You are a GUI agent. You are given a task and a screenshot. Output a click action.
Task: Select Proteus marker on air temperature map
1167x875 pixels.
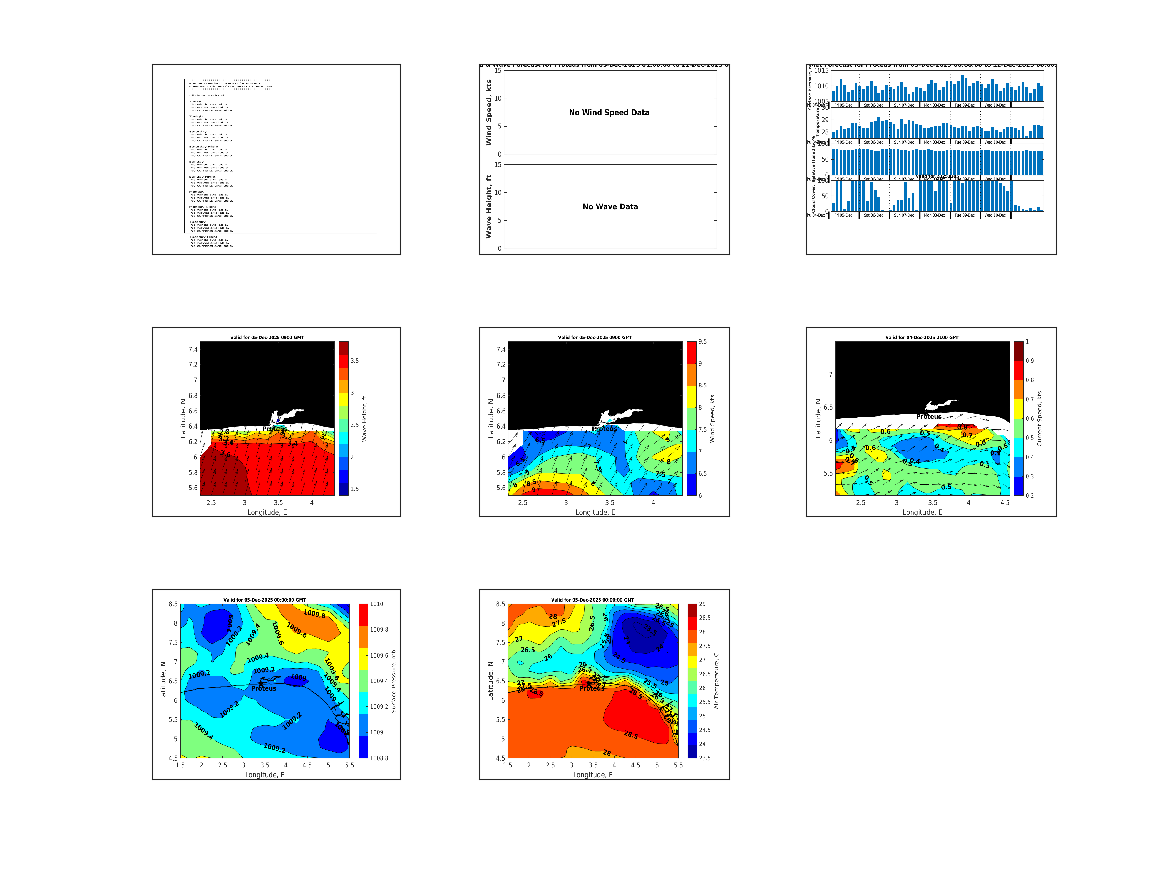tap(592, 681)
